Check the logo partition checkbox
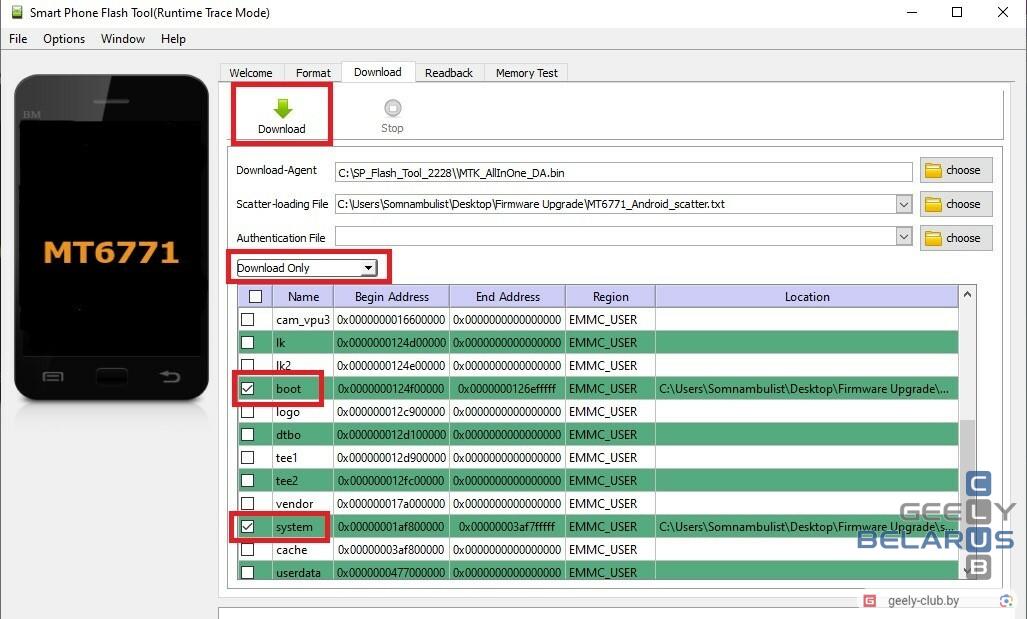Viewport: 1027px width, 619px height. (248, 411)
